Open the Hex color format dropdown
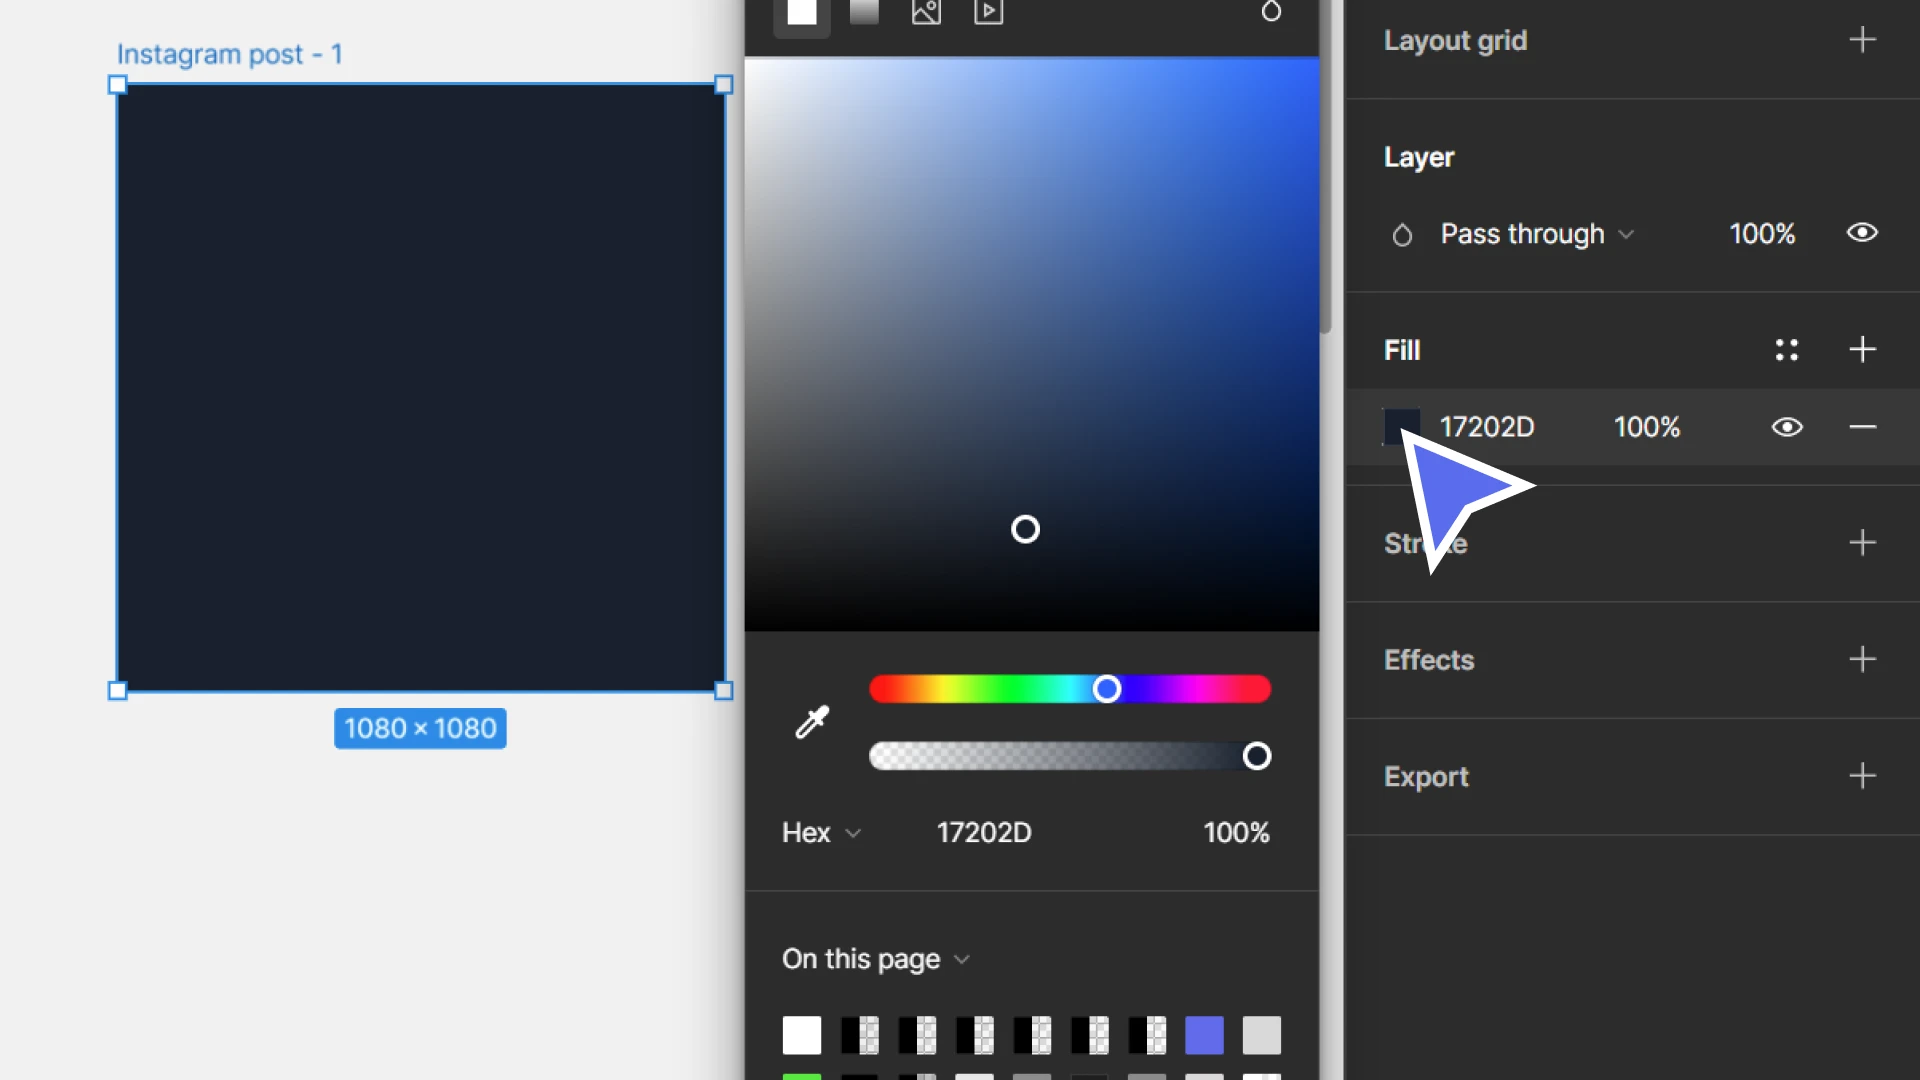The height and width of the screenshot is (1080, 1920). (820, 832)
